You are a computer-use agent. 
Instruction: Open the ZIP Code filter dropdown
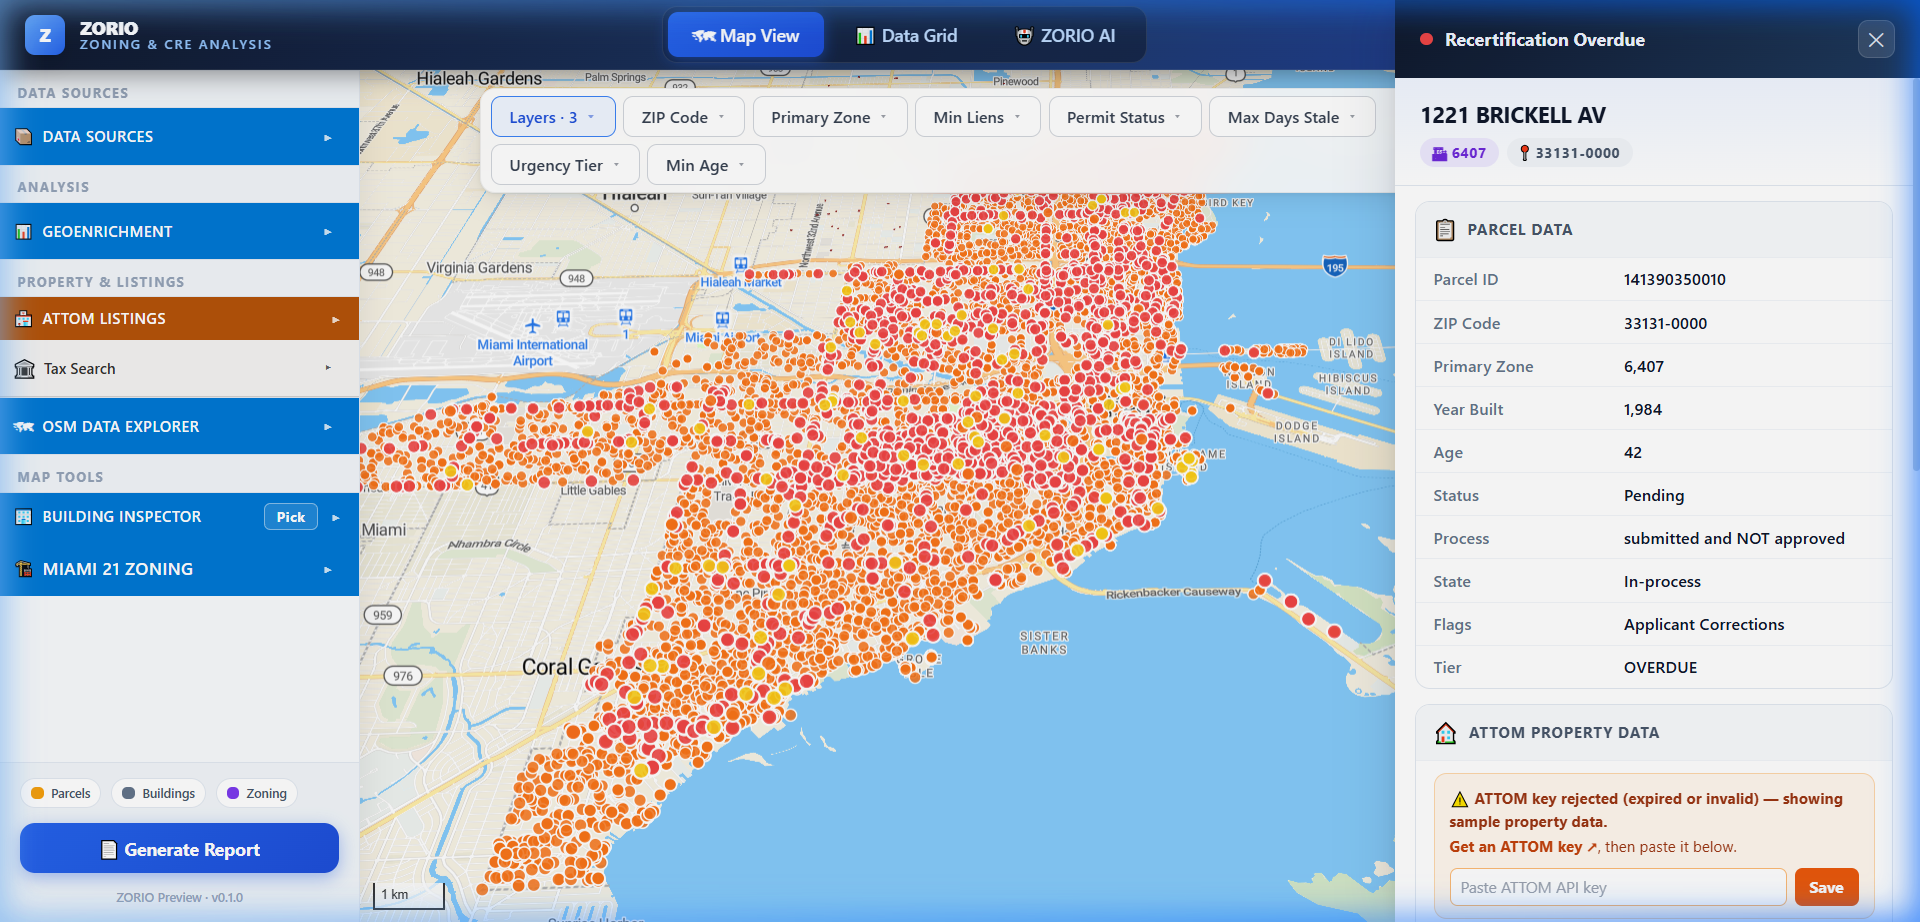coord(683,117)
